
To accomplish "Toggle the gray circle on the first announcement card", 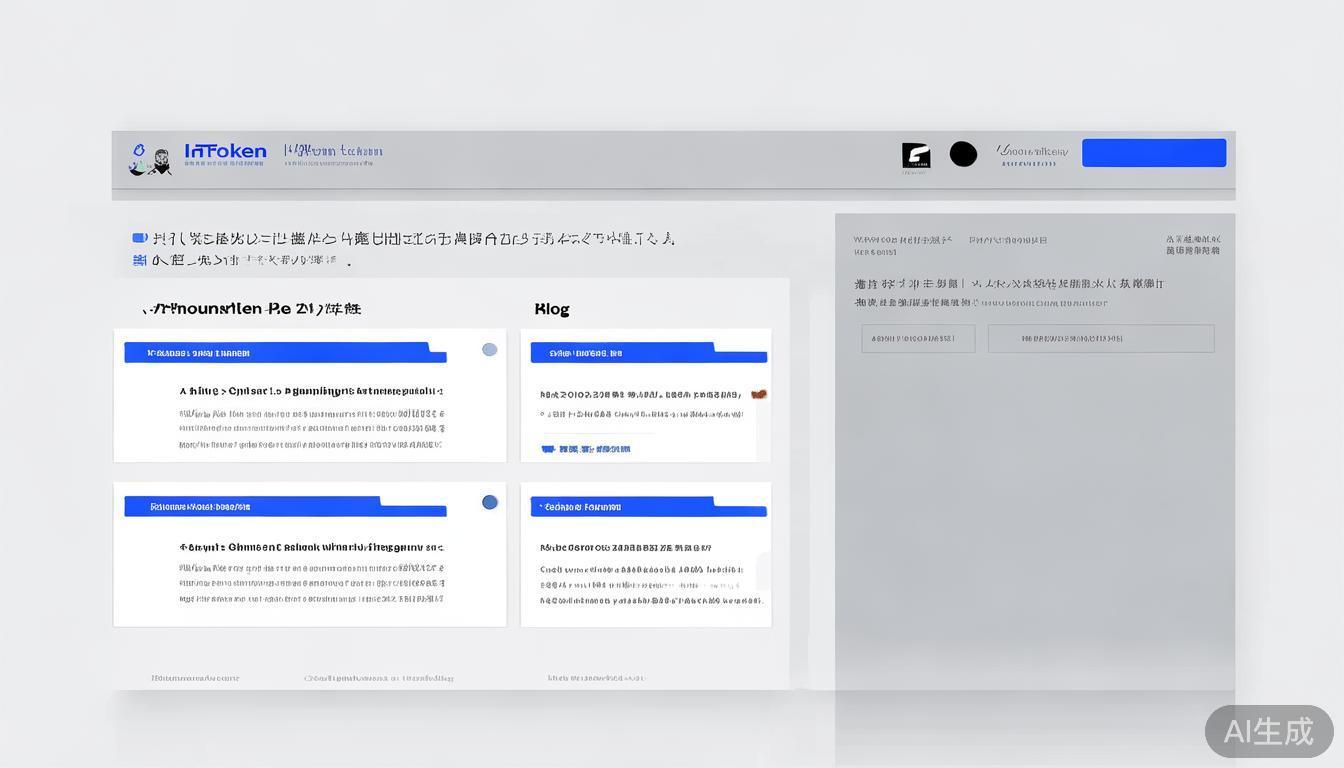I will click(x=489, y=349).
